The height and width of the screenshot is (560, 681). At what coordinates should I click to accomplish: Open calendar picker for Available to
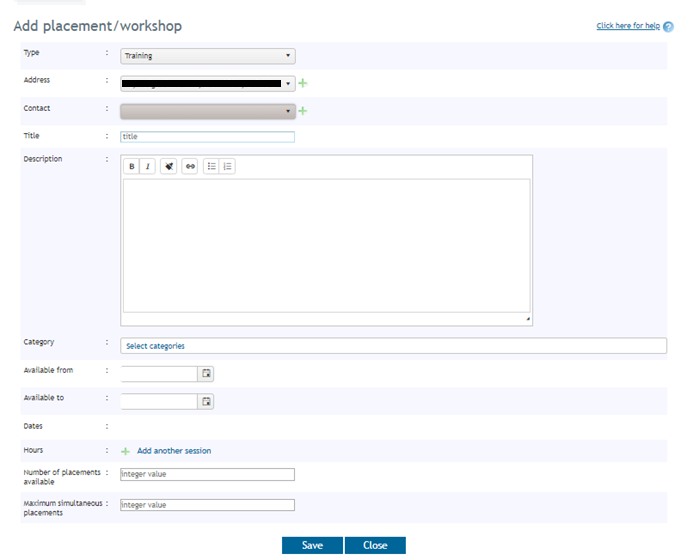206,401
